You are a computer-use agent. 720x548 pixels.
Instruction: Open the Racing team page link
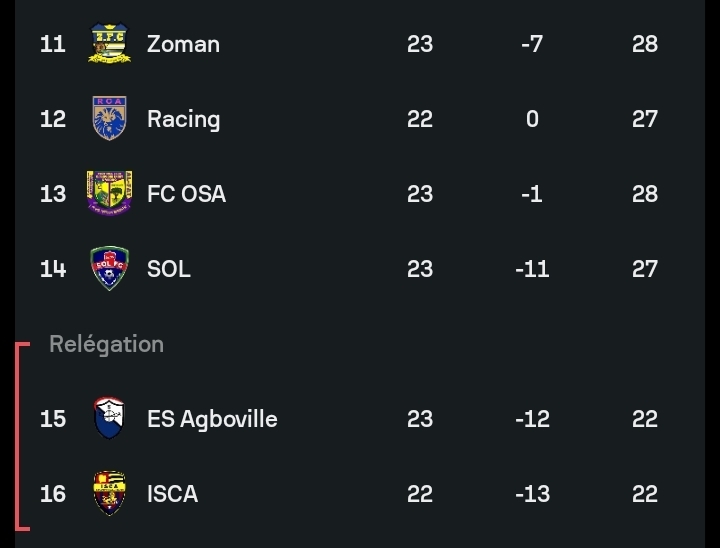[183, 119]
